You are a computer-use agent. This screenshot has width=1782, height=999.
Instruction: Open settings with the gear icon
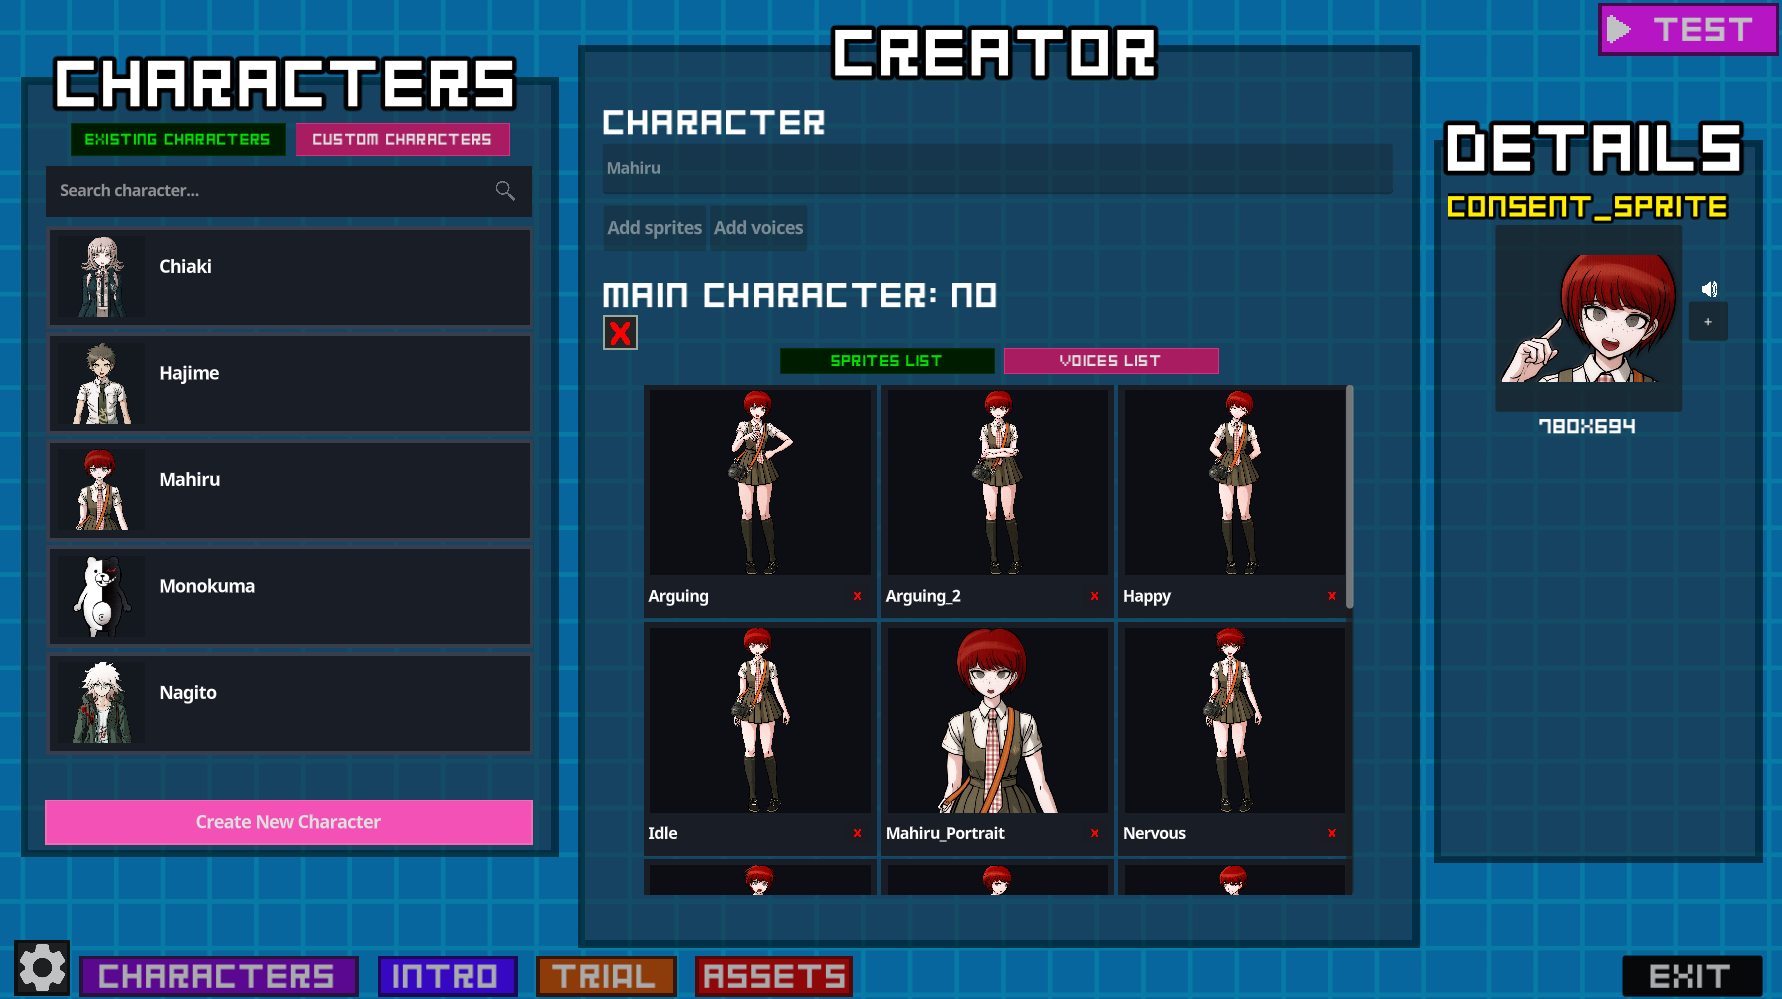click(x=42, y=968)
